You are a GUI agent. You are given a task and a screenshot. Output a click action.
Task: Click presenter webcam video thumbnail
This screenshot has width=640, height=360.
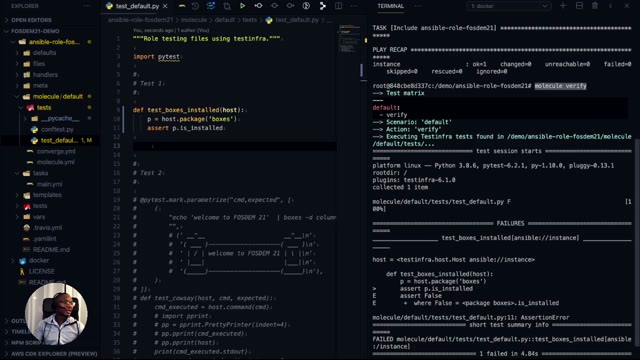(x=56, y=313)
